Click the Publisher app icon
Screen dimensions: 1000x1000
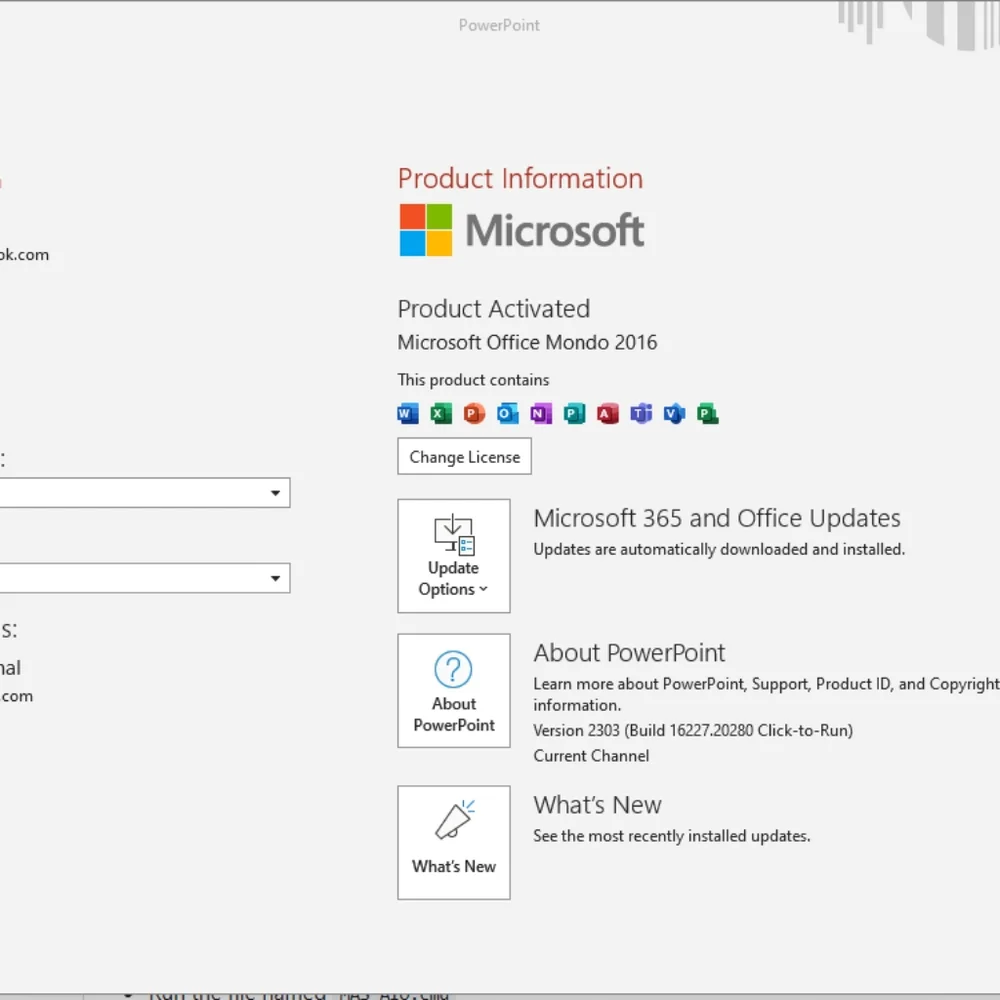click(x=574, y=413)
